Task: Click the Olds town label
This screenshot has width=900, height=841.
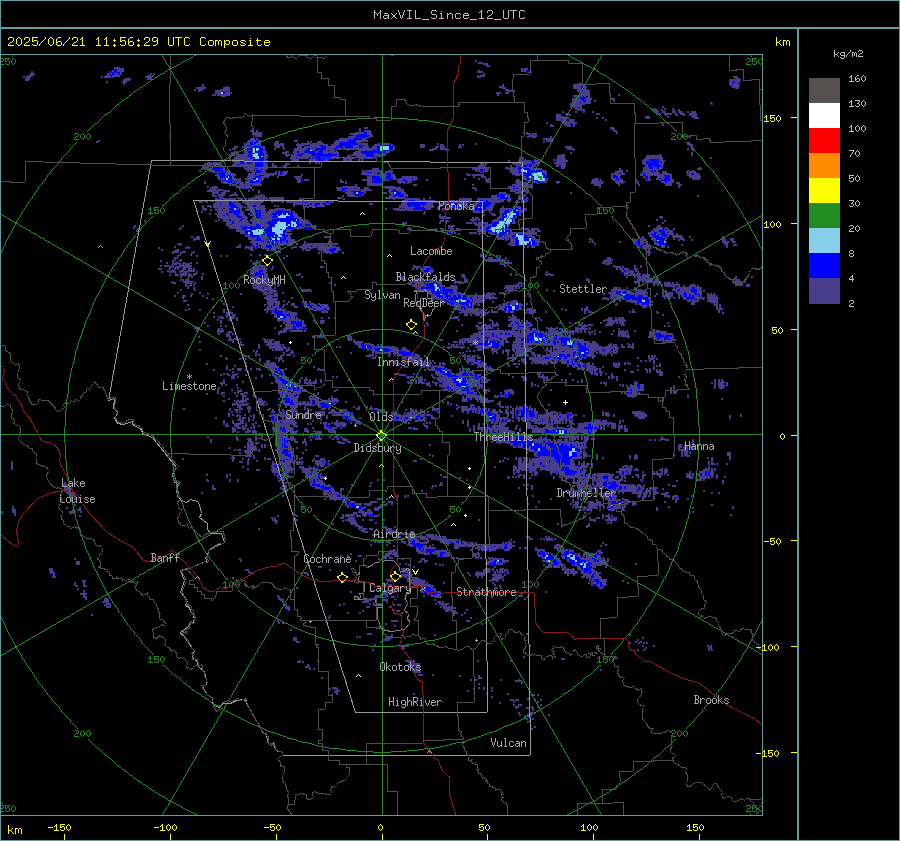Action: tap(381, 417)
